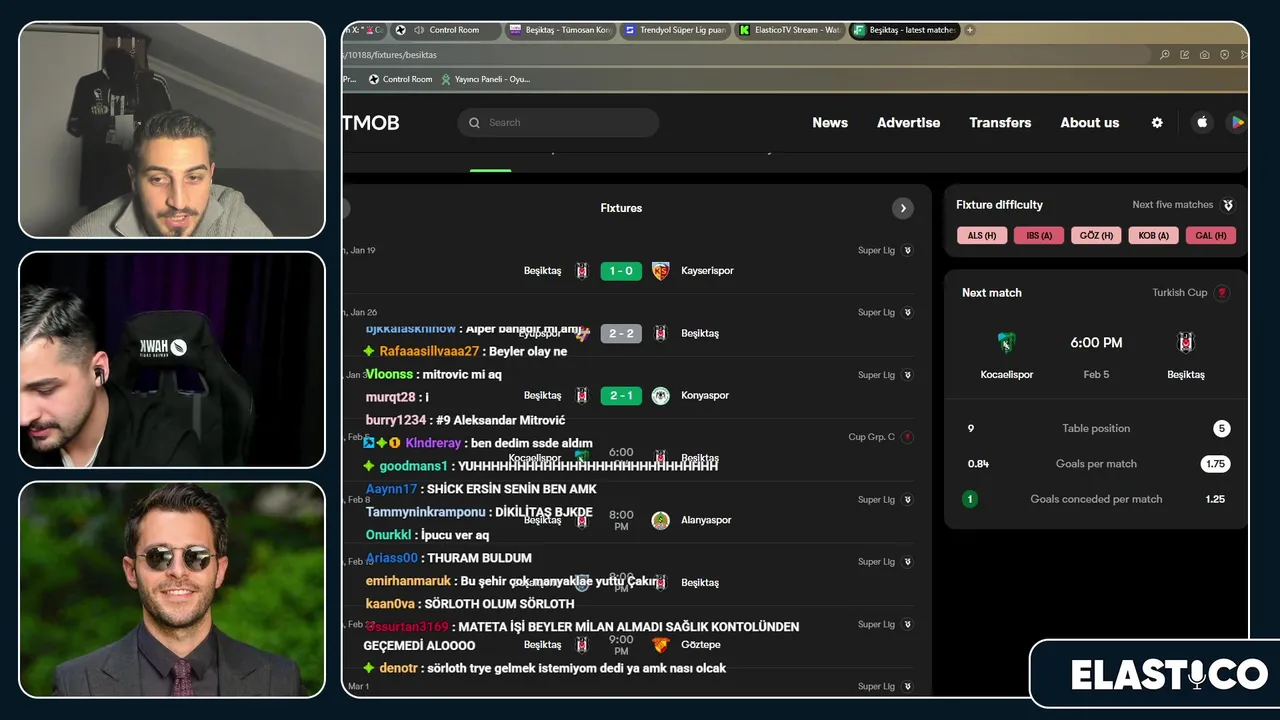This screenshot has width=1280, height=720.
Task: Click the 6:00 PM kickoff time
Action: [x=1096, y=343]
